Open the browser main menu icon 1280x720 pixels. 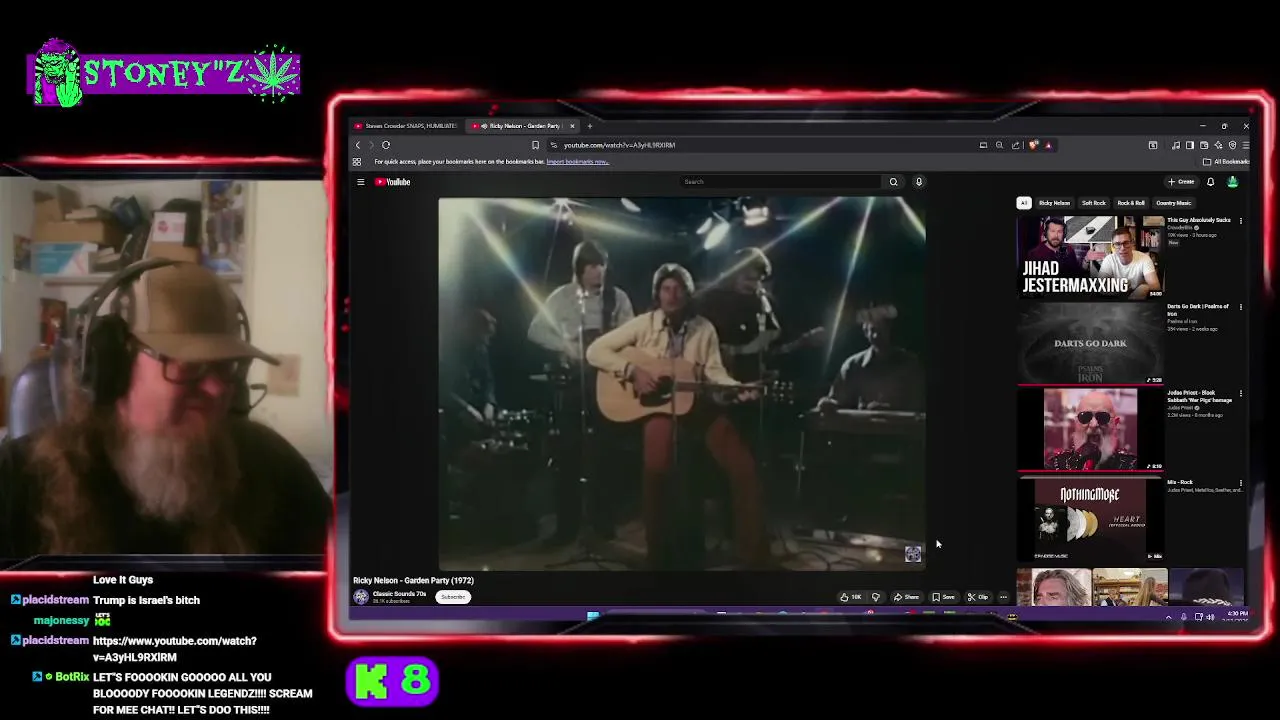point(1245,145)
